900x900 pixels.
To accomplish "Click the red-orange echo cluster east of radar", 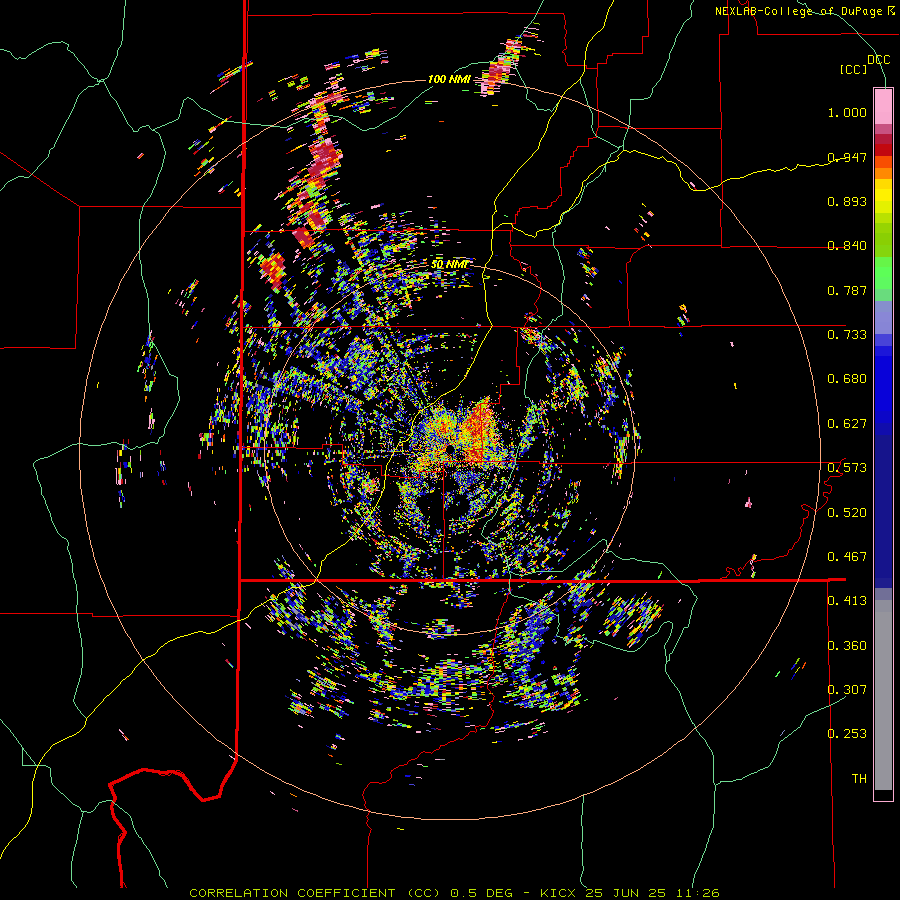I will click(478, 428).
